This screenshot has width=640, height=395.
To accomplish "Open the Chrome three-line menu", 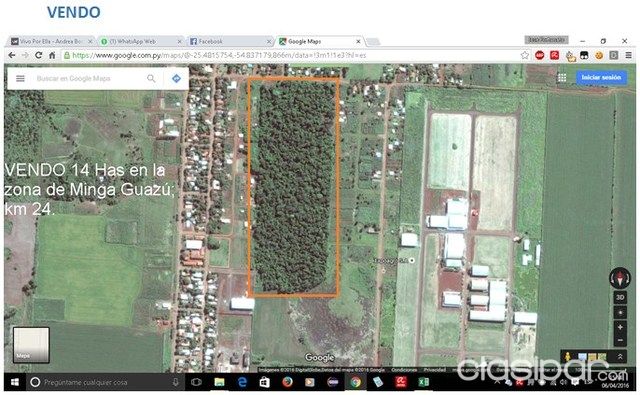I will pos(629,55).
